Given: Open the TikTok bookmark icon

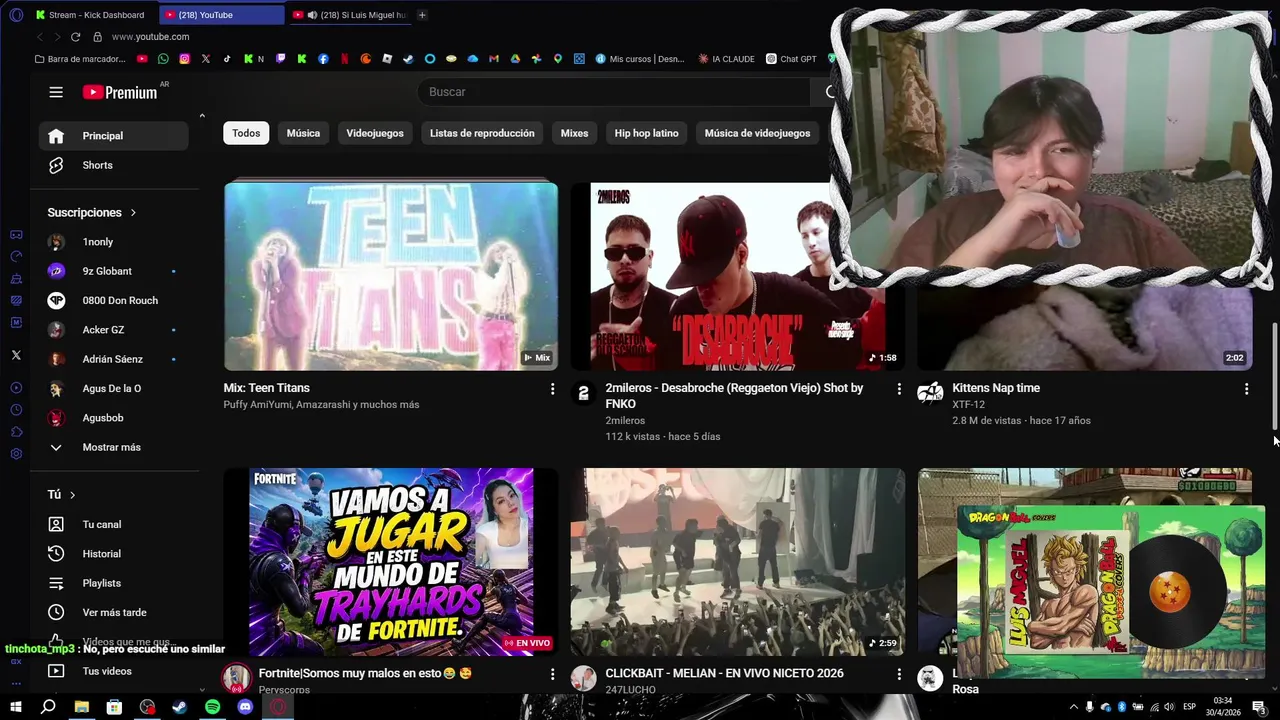Looking at the screenshot, I should pos(227,59).
